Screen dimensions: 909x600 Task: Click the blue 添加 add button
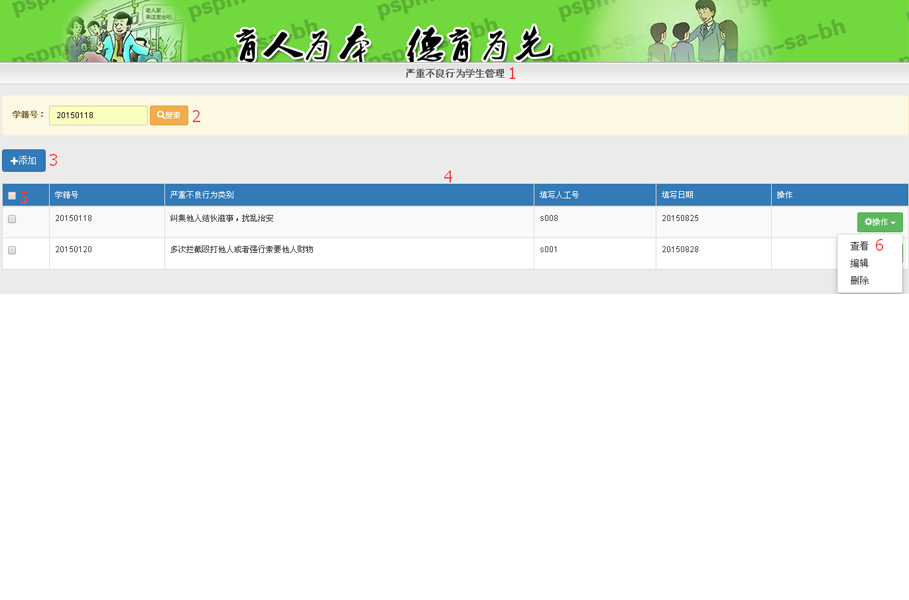pos(24,160)
